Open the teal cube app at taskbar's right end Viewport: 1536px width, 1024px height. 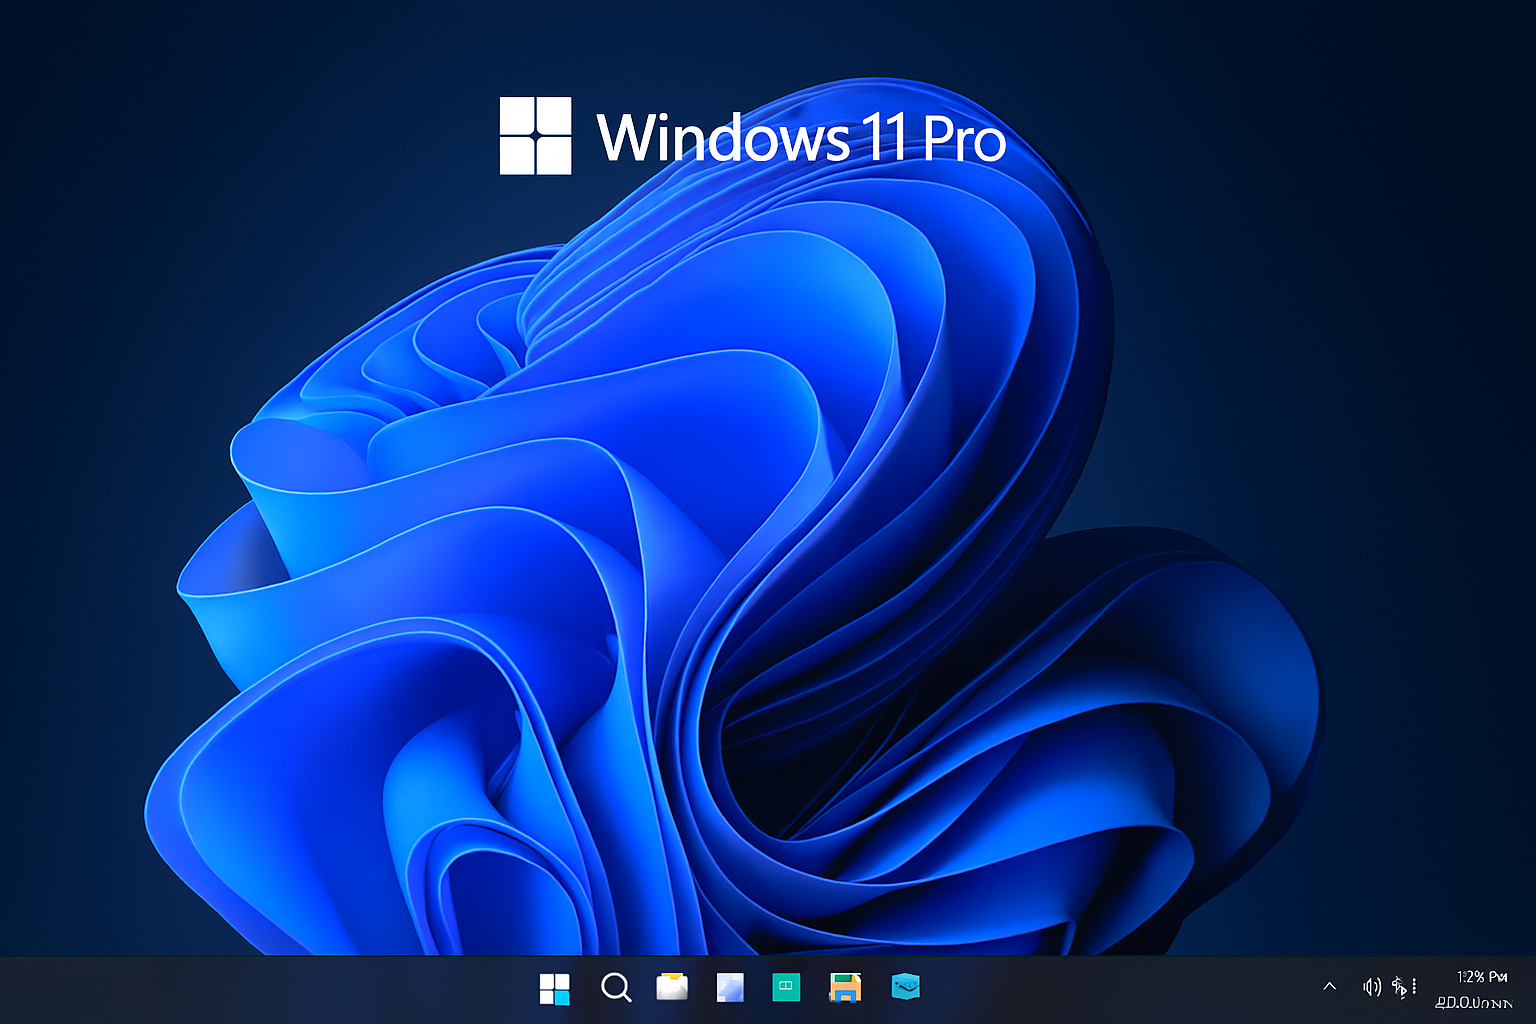[904, 988]
